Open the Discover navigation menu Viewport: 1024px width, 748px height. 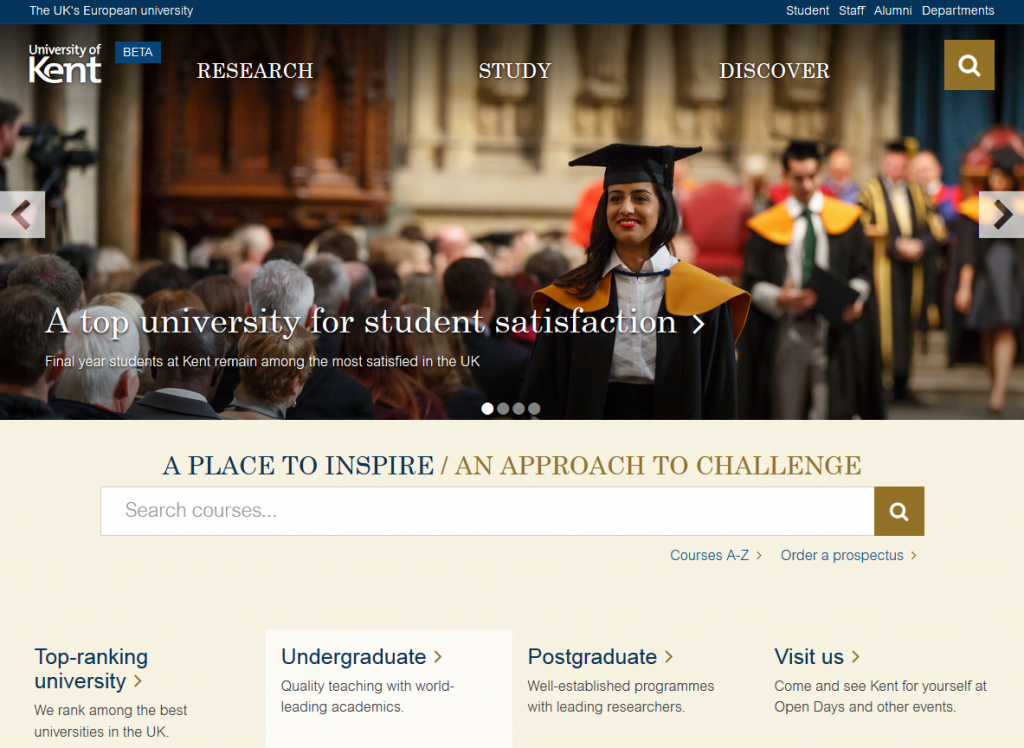click(x=774, y=71)
